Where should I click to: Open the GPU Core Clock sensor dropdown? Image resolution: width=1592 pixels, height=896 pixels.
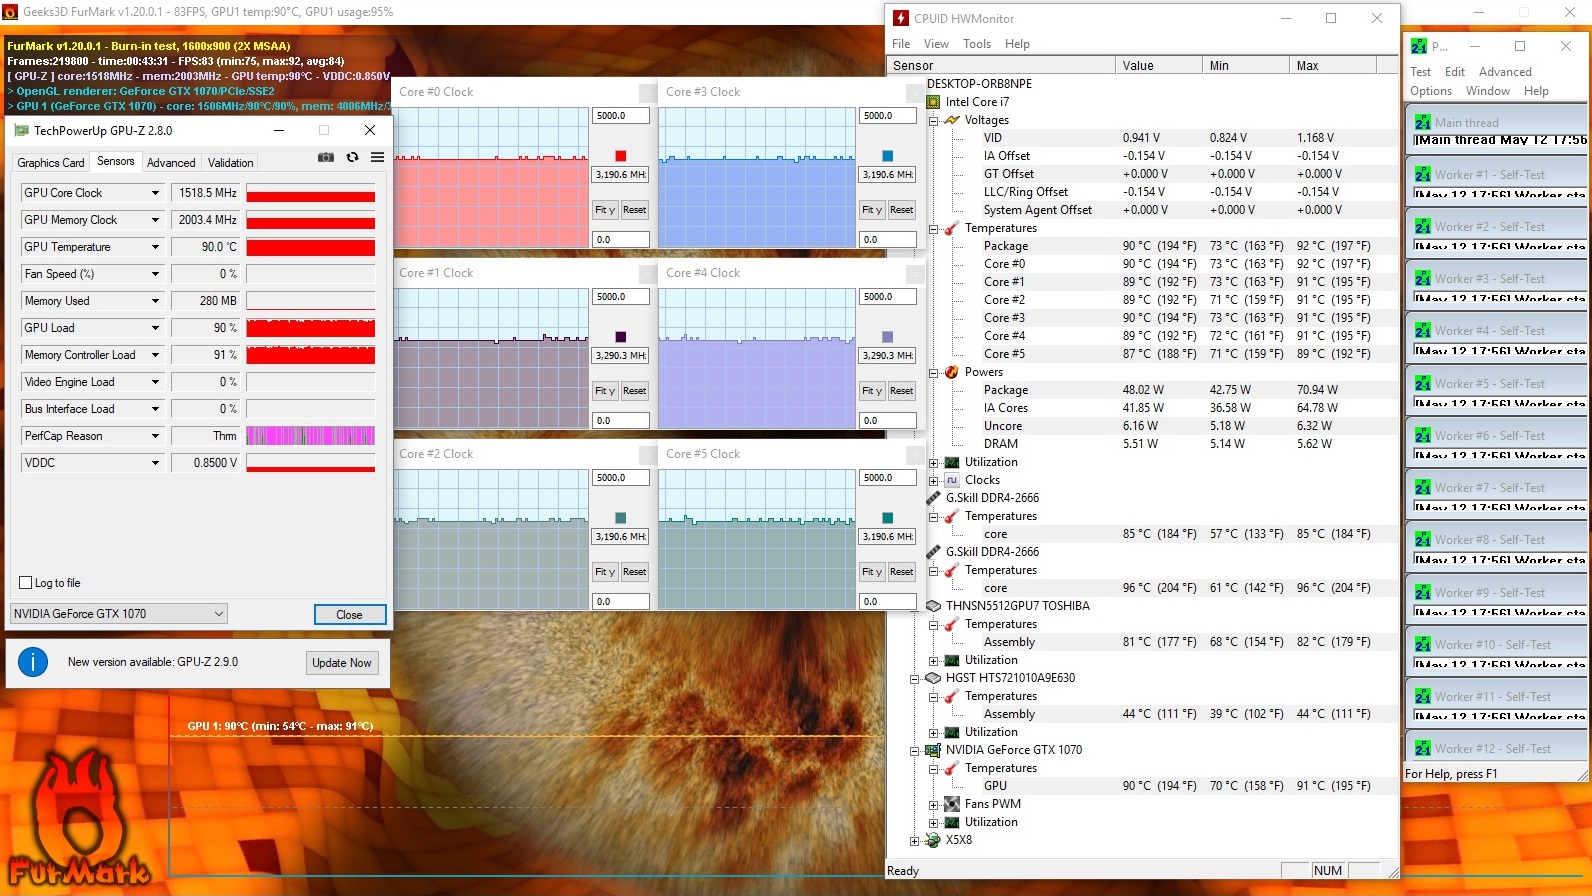pyautogui.click(x=155, y=193)
